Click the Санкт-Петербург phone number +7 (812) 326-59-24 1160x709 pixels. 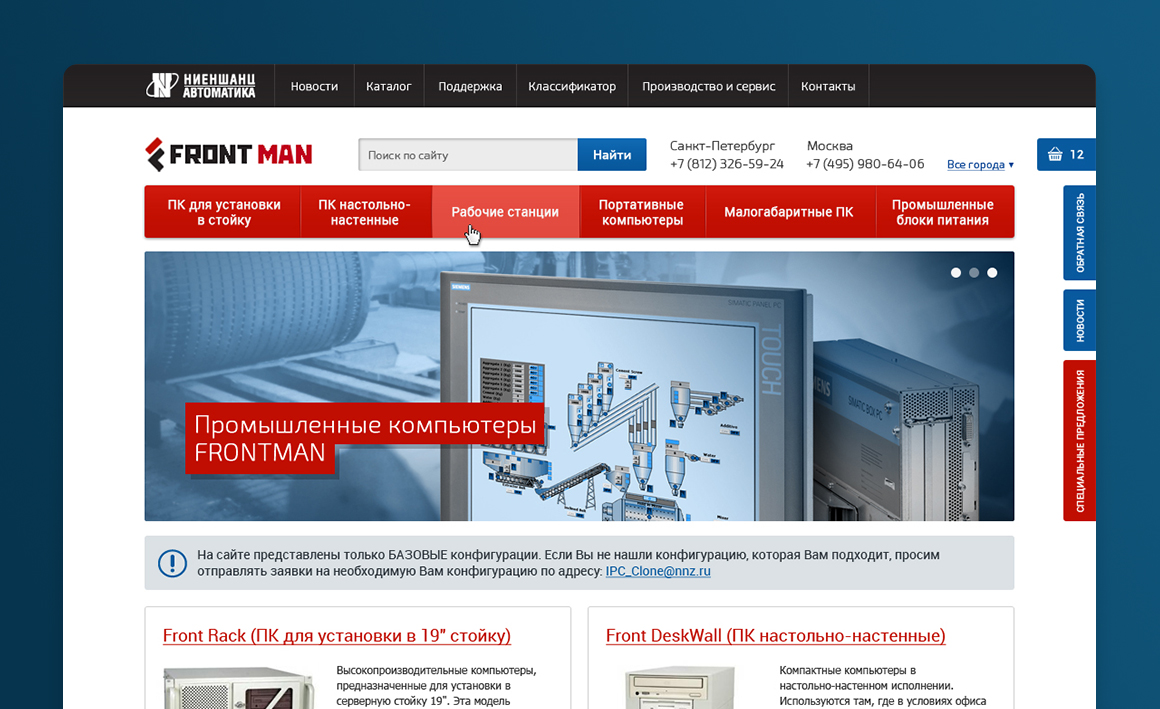726,164
